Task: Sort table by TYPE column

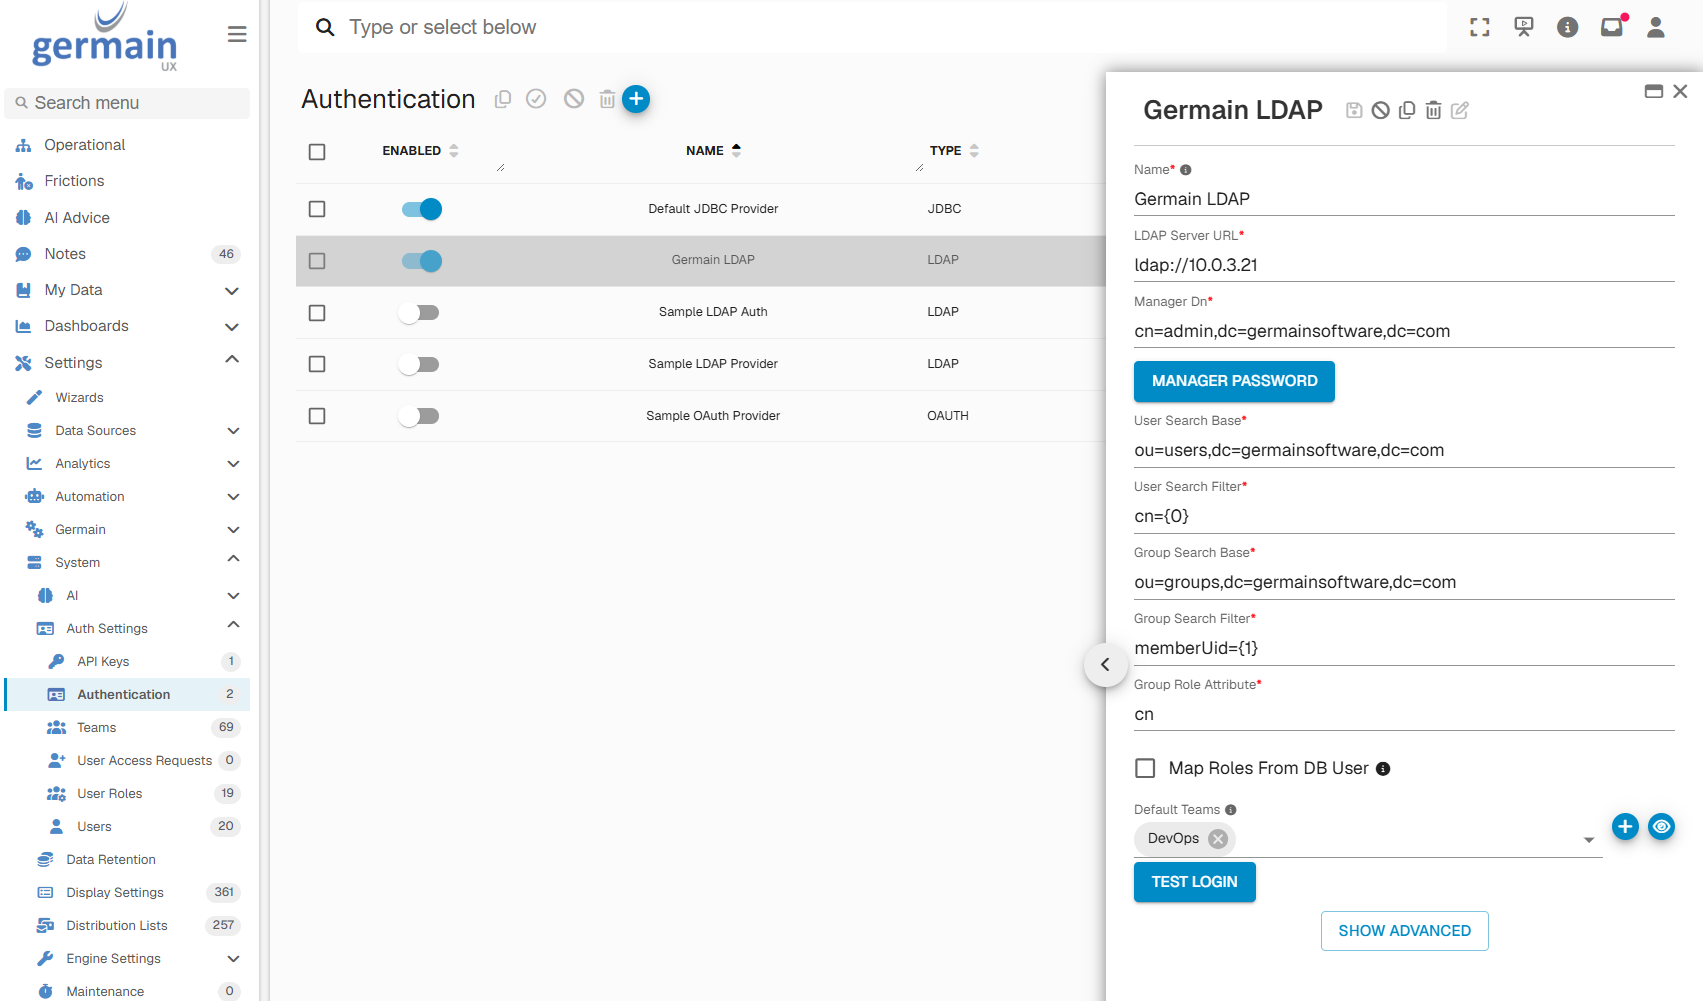Action: (x=954, y=151)
